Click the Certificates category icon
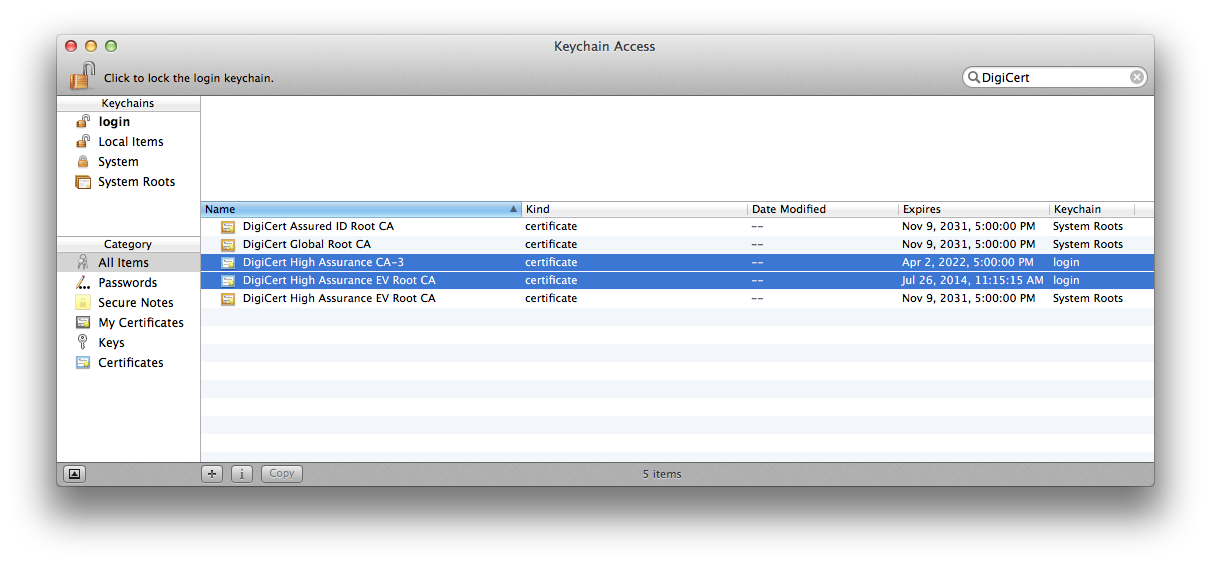 pyautogui.click(x=83, y=362)
